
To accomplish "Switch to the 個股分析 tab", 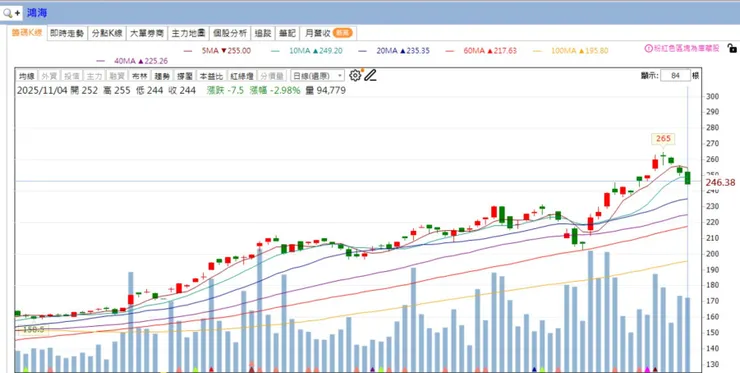I will [230, 33].
